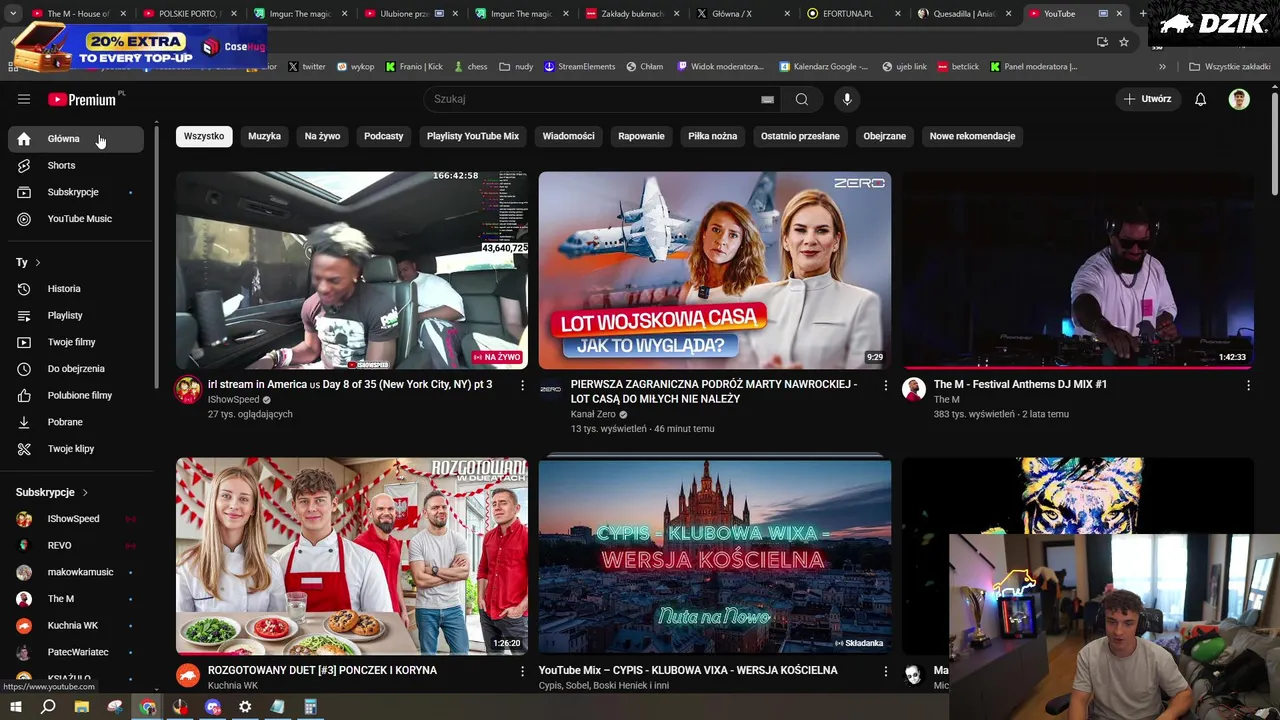
Task: Open the Calculator from the taskbar
Action: [310, 707]
